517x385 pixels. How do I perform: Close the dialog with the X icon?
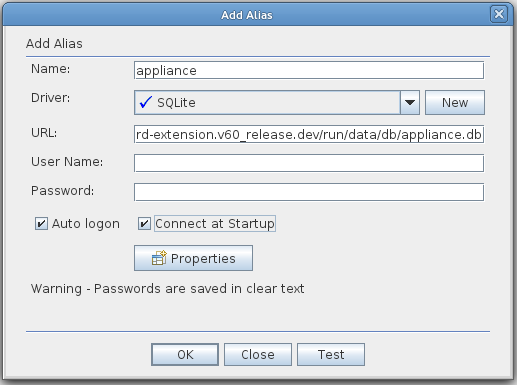point(499,14)
